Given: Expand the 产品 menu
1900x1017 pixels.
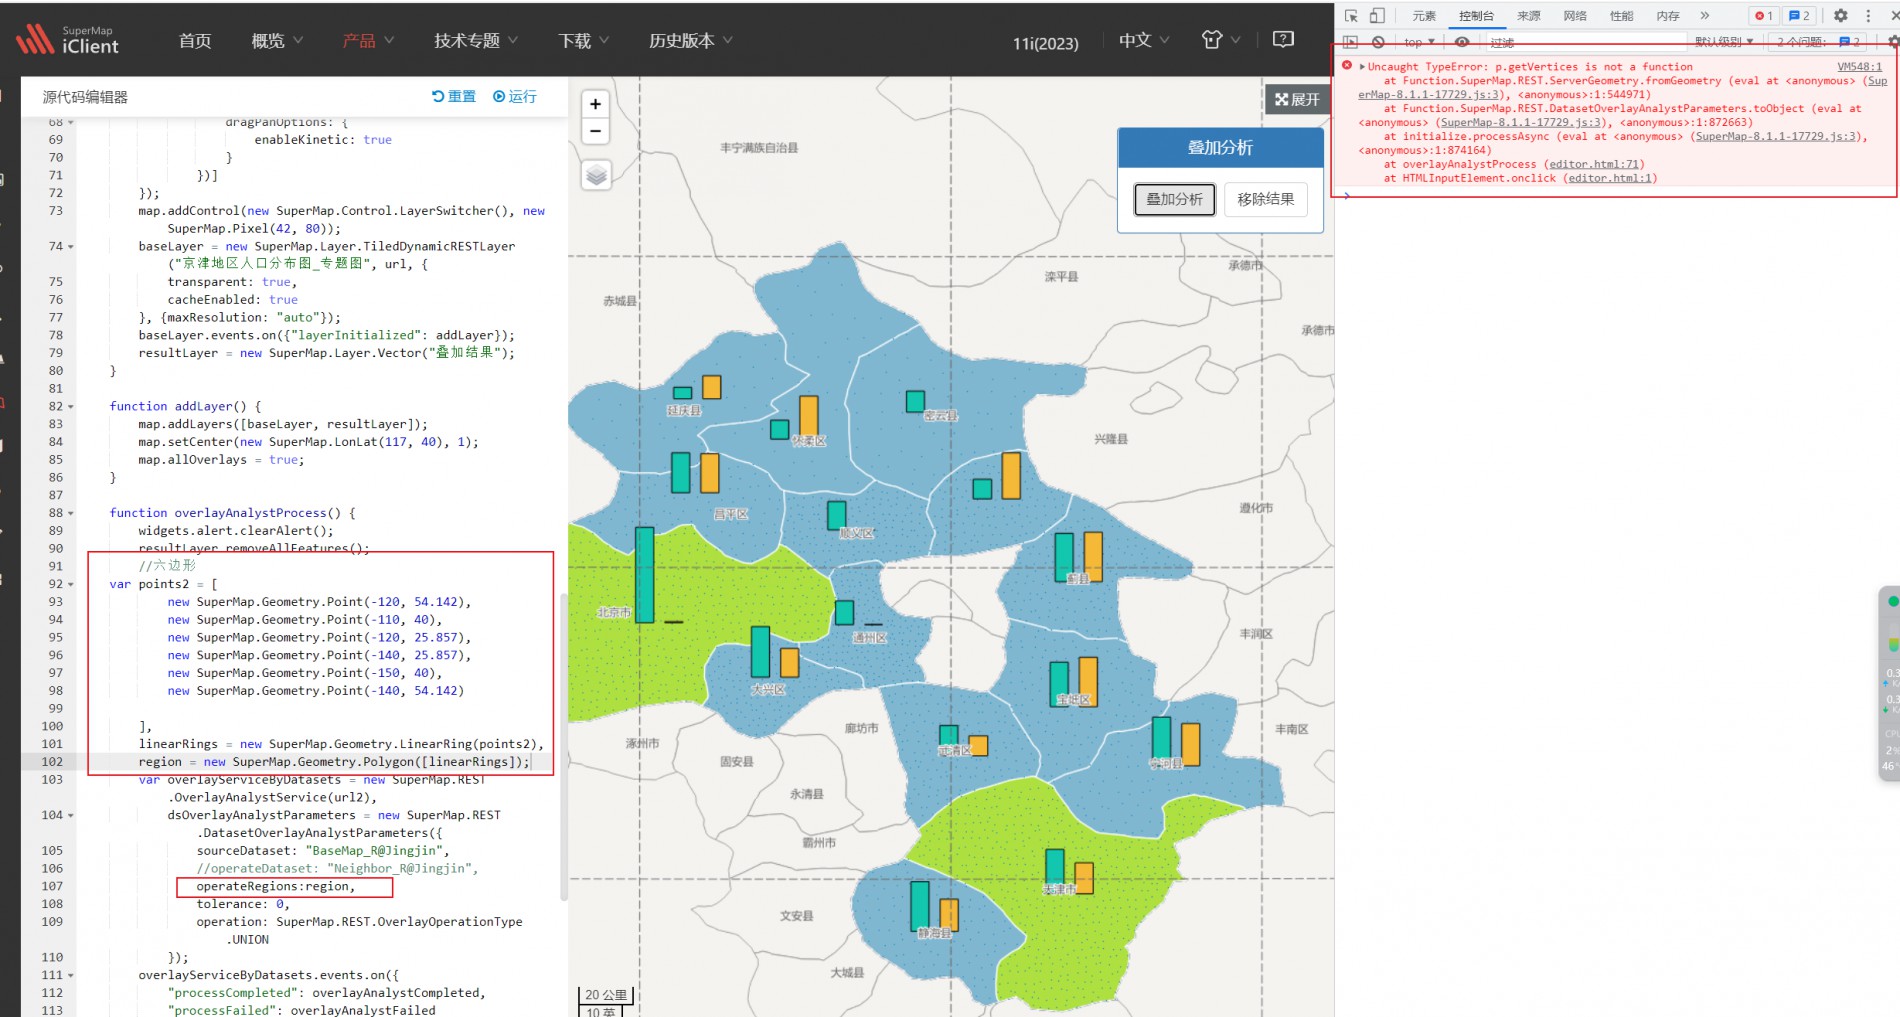Looking at the screenshot, I should click(x=368, y=41).
